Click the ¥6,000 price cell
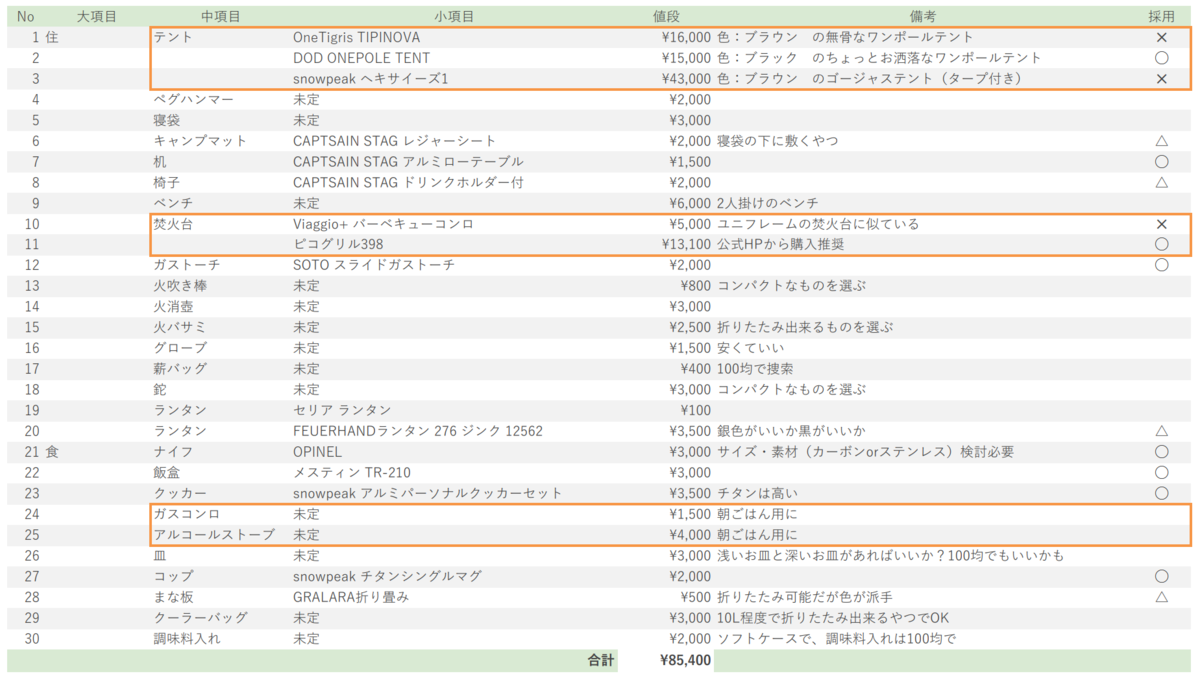This screenshot has height=678, width=1200. tap(690, 203)
